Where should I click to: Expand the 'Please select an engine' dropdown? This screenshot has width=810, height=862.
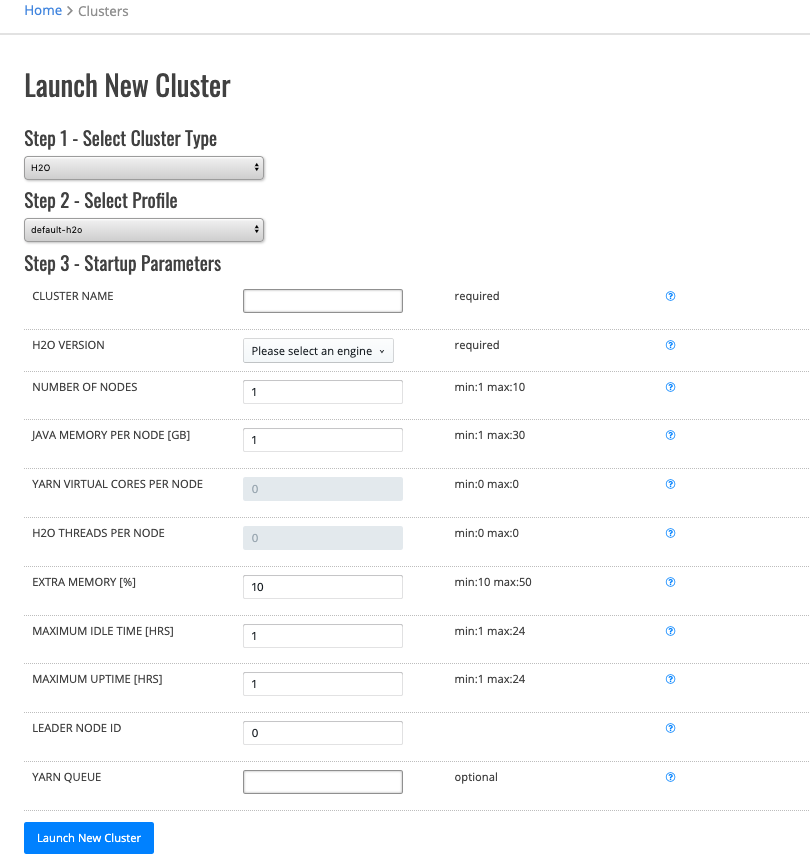318,351
